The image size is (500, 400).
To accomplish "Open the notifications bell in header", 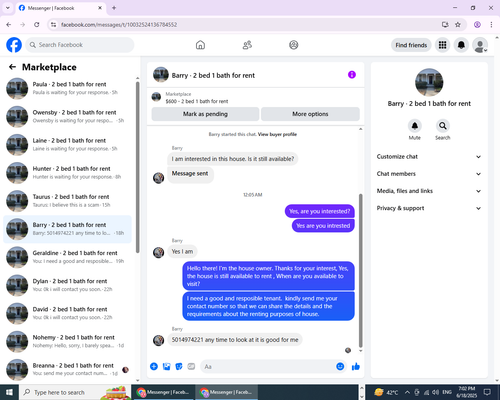I will pyautogui.click(x=461, y=45).
